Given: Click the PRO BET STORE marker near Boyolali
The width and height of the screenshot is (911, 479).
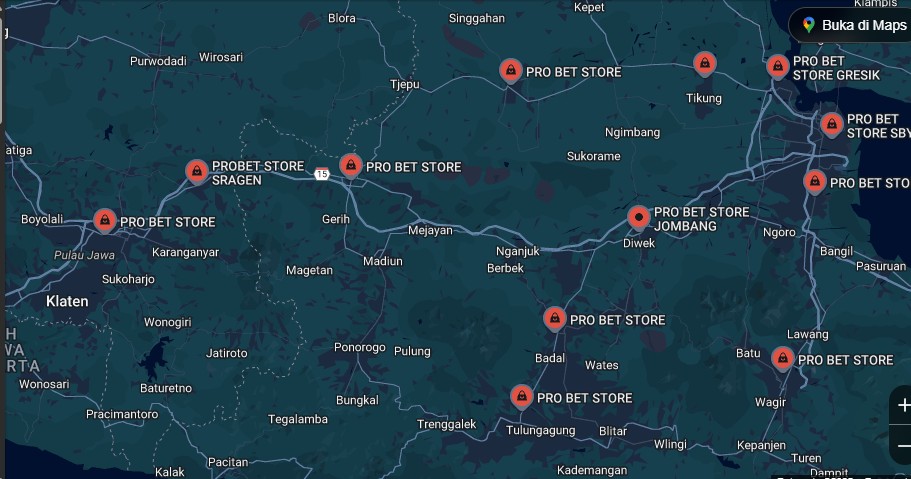Looking at the screenshot, I should (104, 219).
